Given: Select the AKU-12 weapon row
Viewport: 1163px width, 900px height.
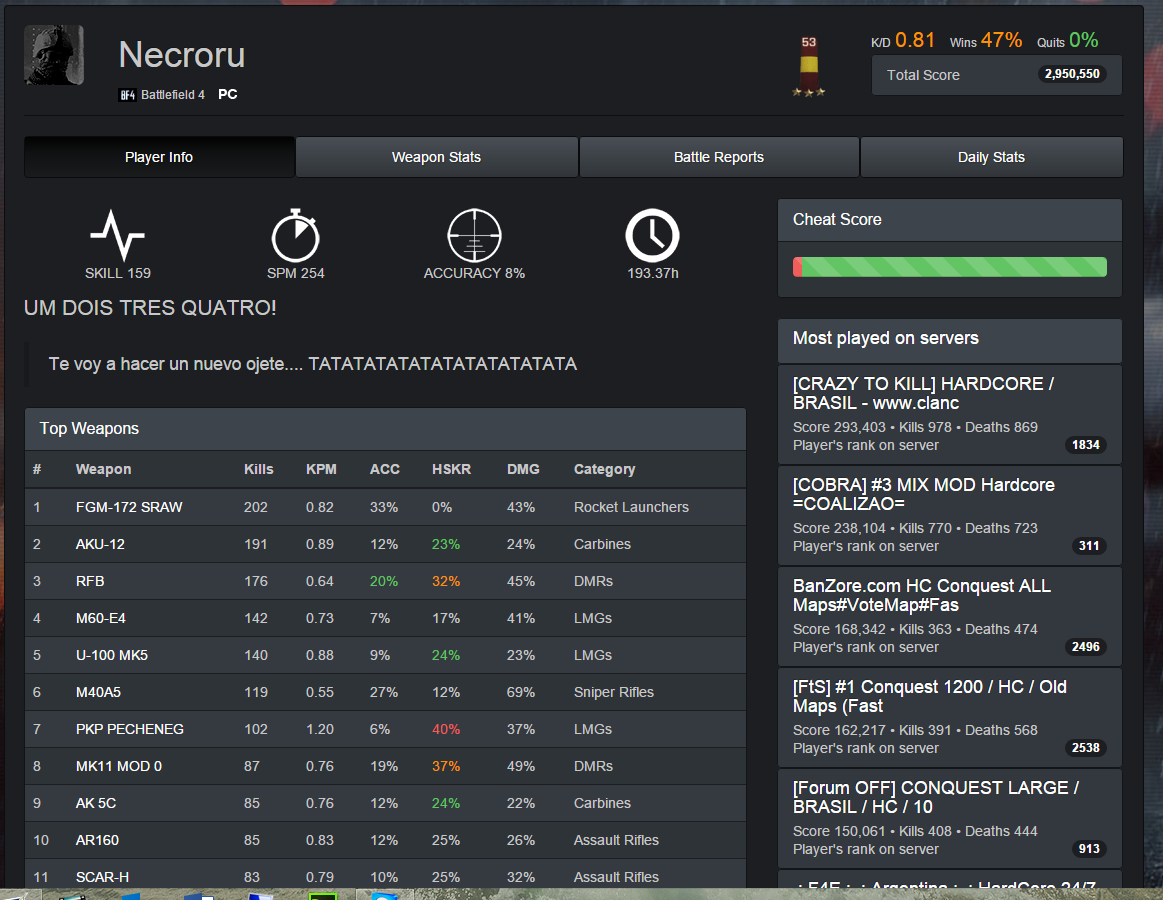Looking at the screenshot, I should [385, 544].
